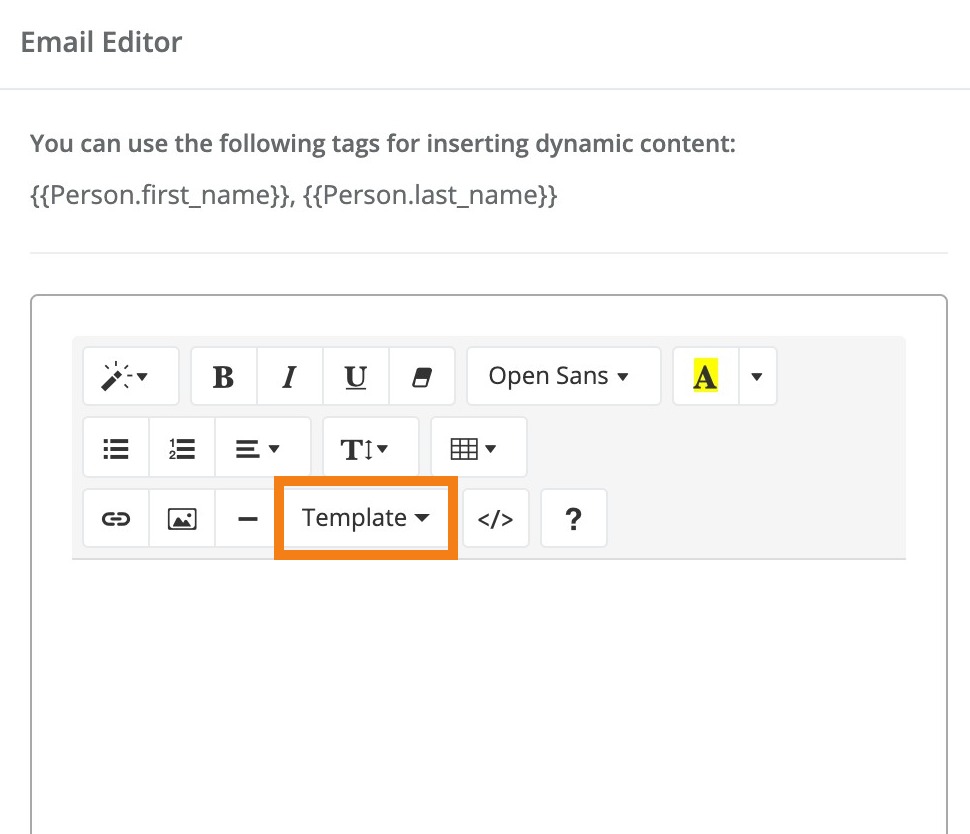The width and height of the screenshot is (970, 834).
Task: Open the editor help dialog
Action: click(x=573, y=518)
